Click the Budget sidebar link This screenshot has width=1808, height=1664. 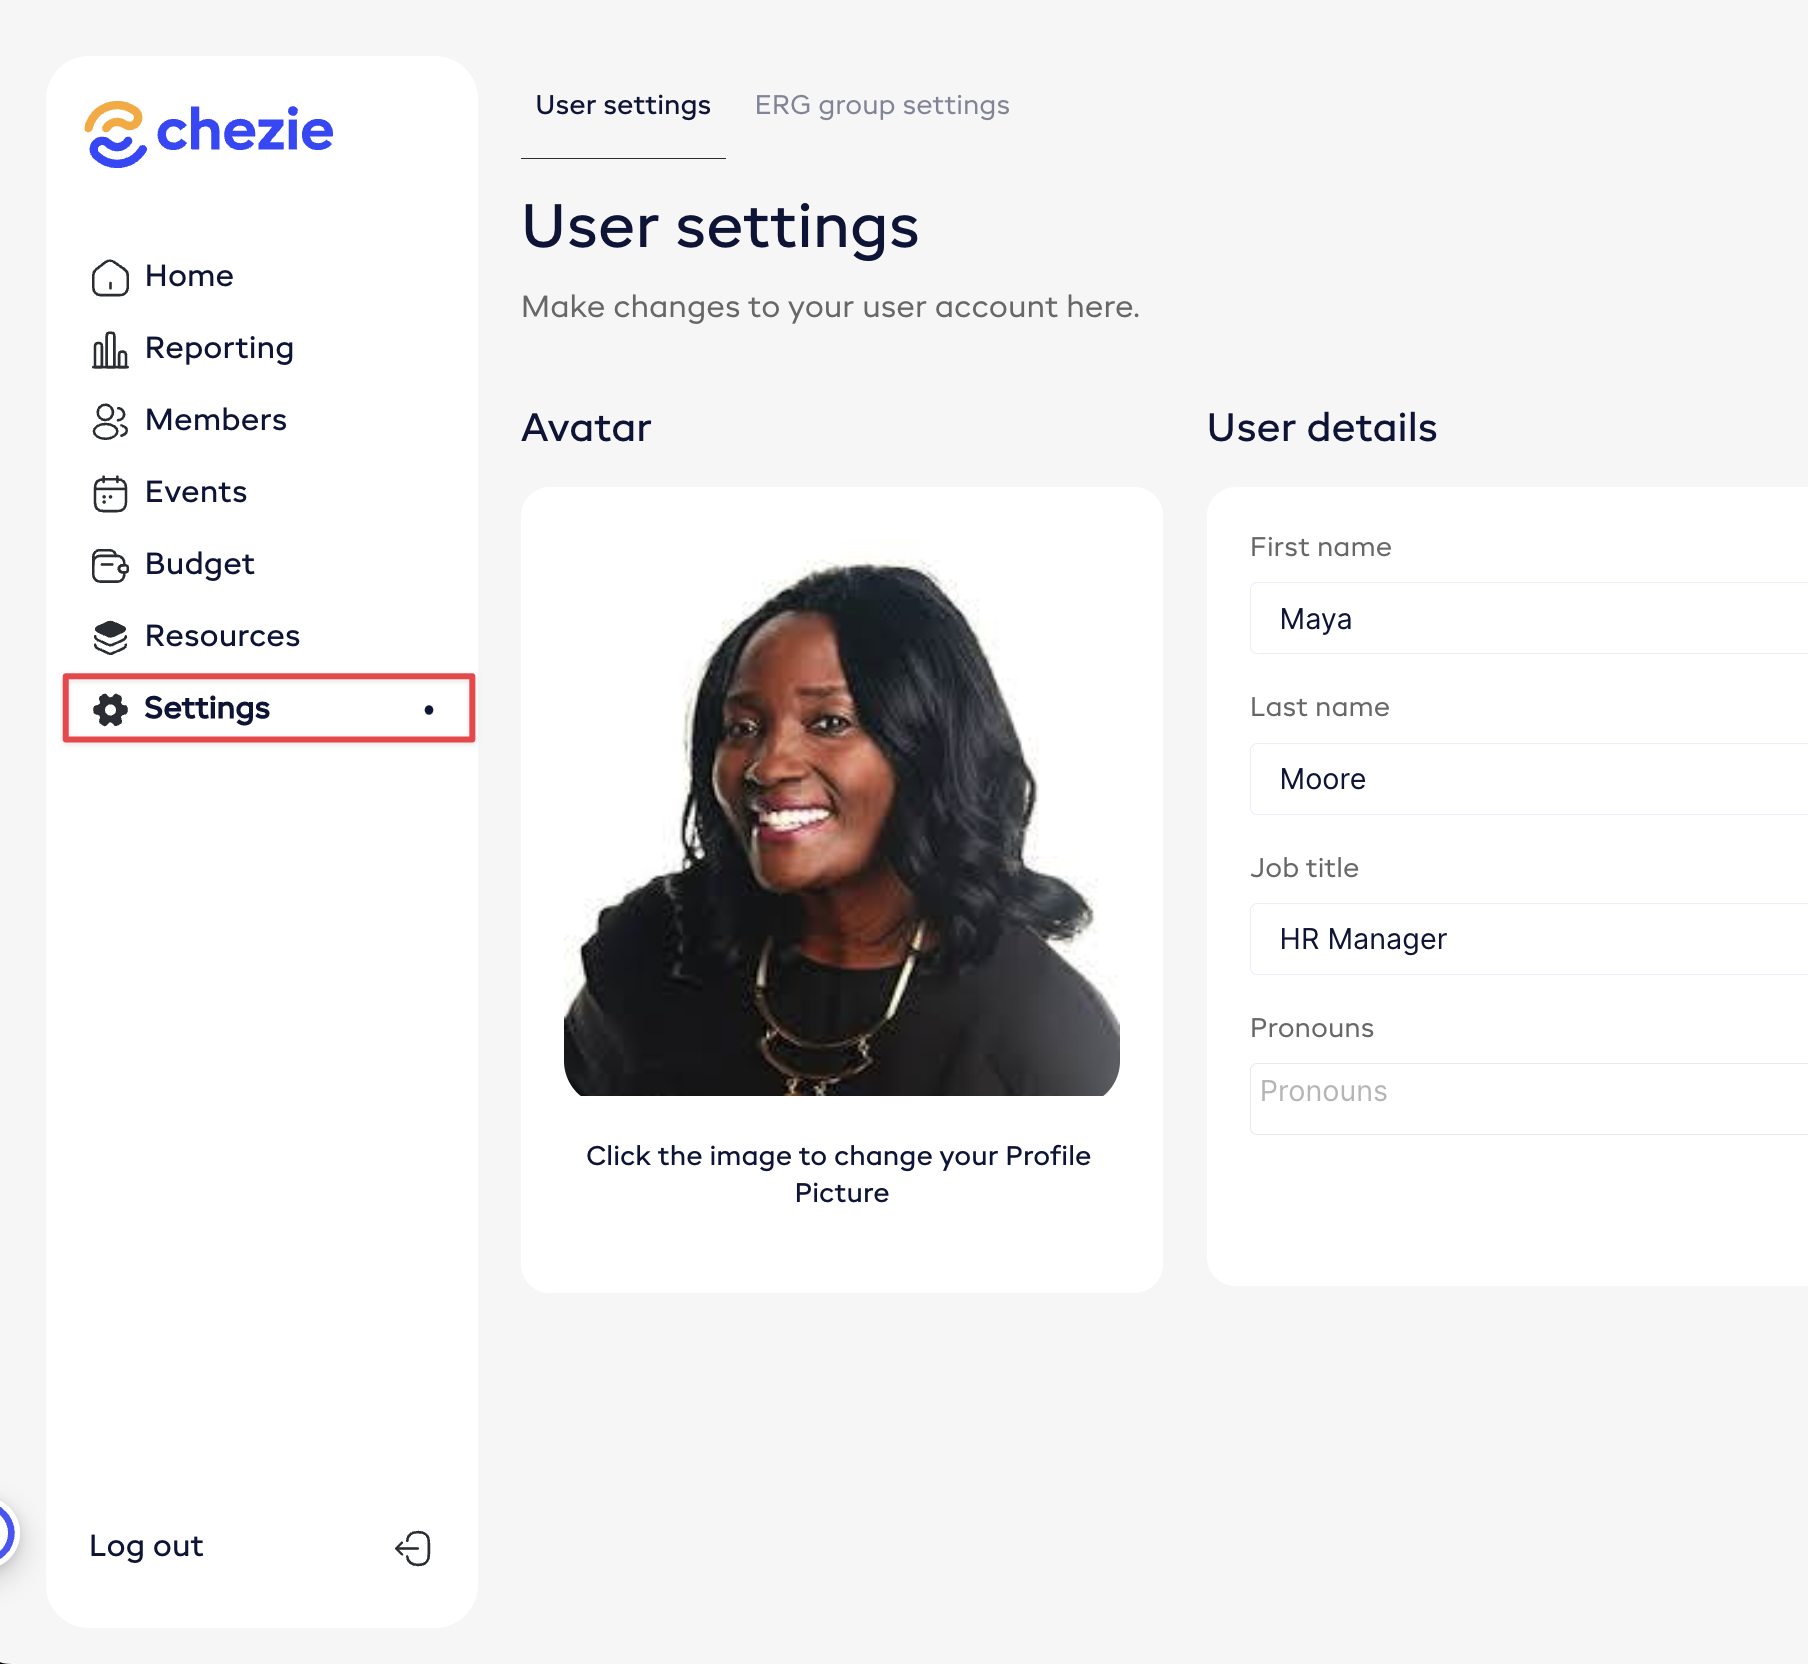[200, 564]
